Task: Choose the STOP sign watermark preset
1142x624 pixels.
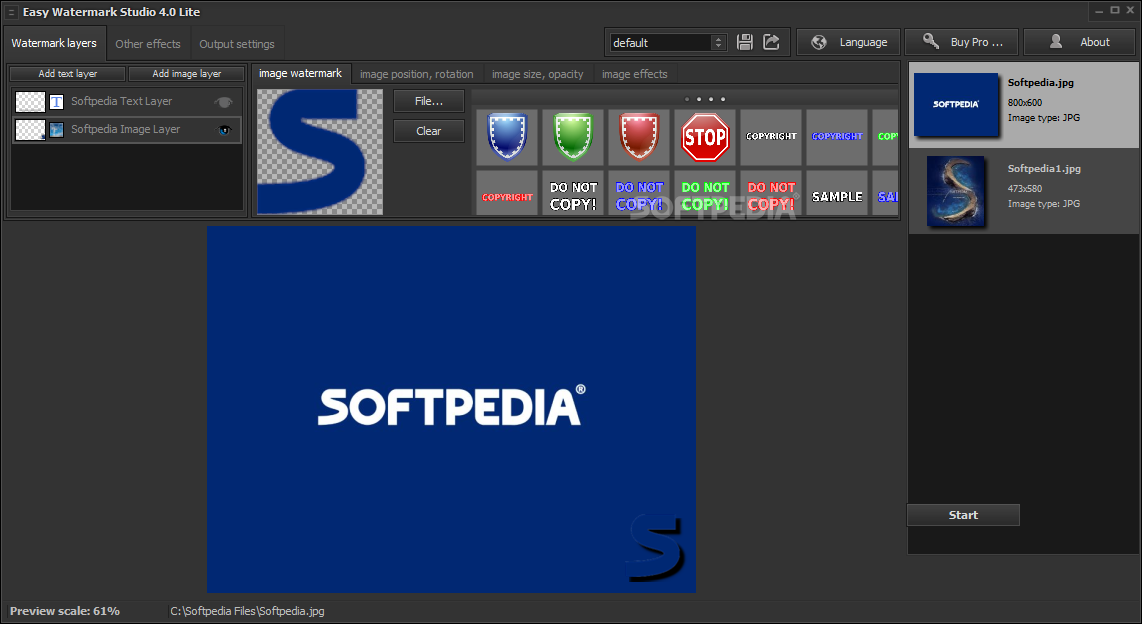Action: pos(705,137)
